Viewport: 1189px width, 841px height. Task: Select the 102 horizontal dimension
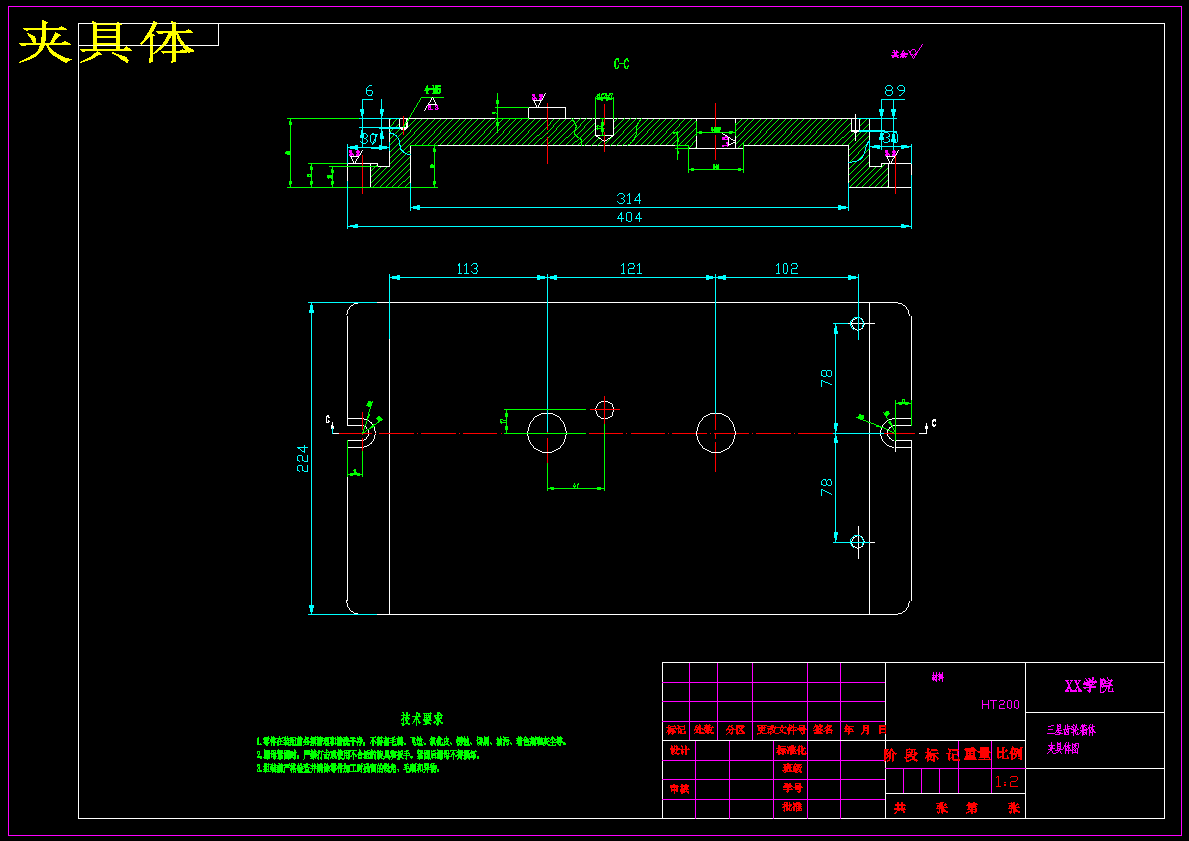[x=786, y=268]
